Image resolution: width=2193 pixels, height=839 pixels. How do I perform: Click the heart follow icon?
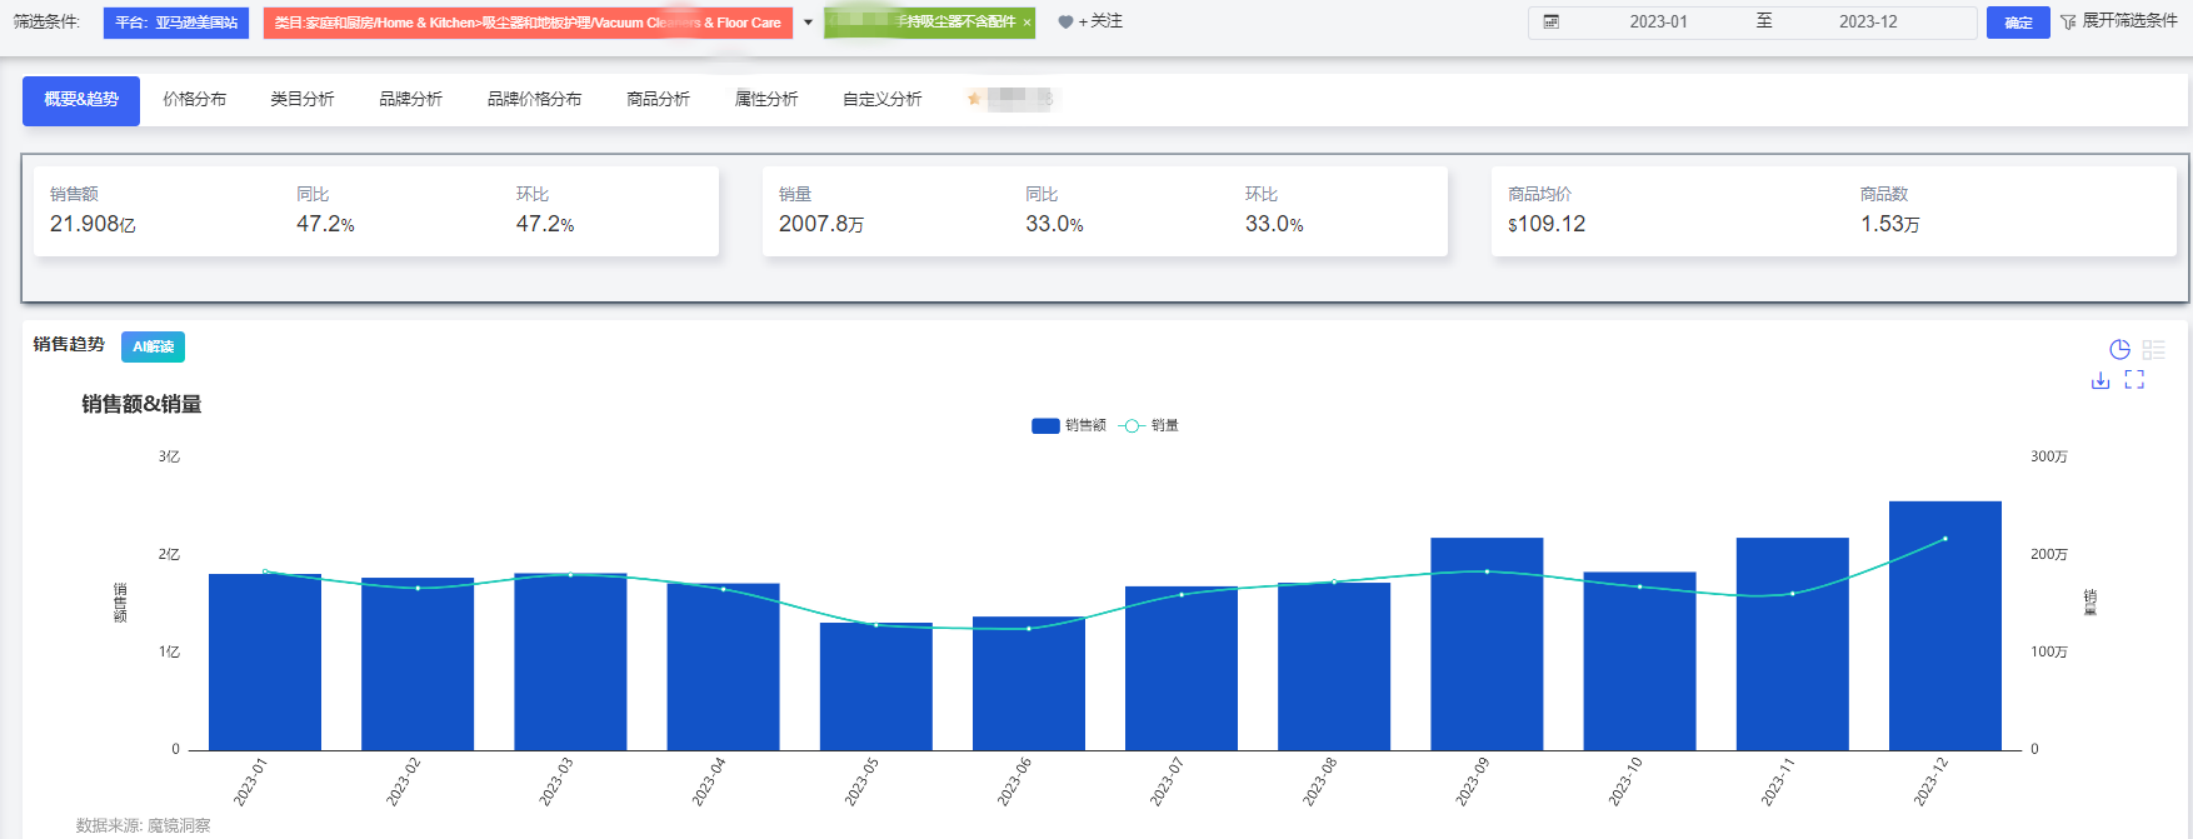(x=1066, y=22)
